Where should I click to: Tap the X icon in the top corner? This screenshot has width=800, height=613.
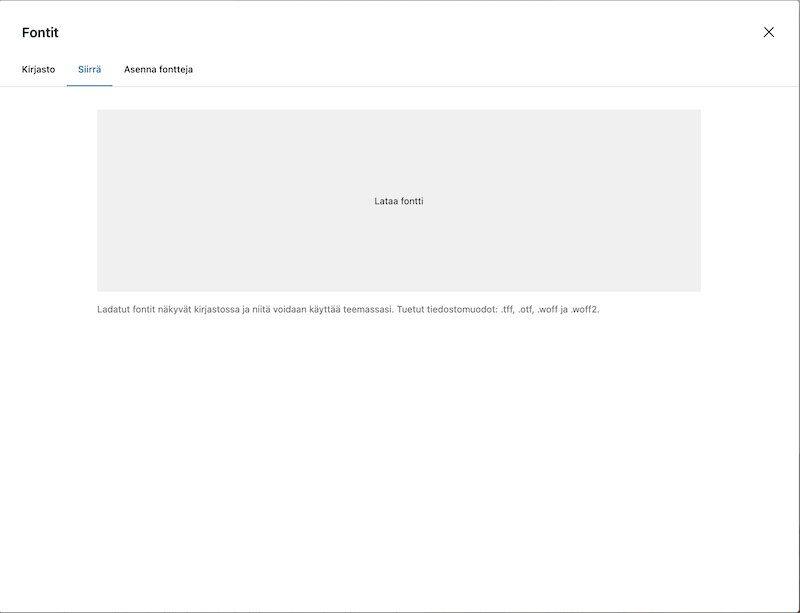pyautogui.click(x=768, y=32)
